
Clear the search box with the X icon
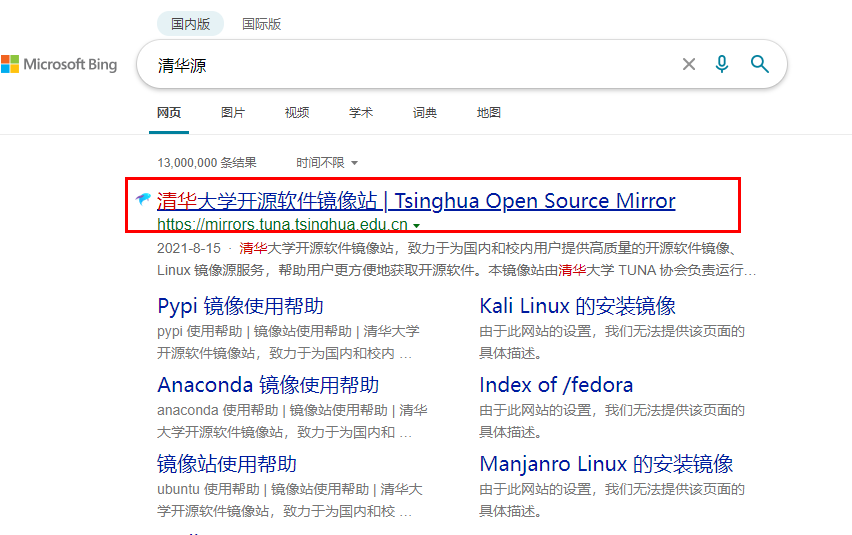click(688, 64)
